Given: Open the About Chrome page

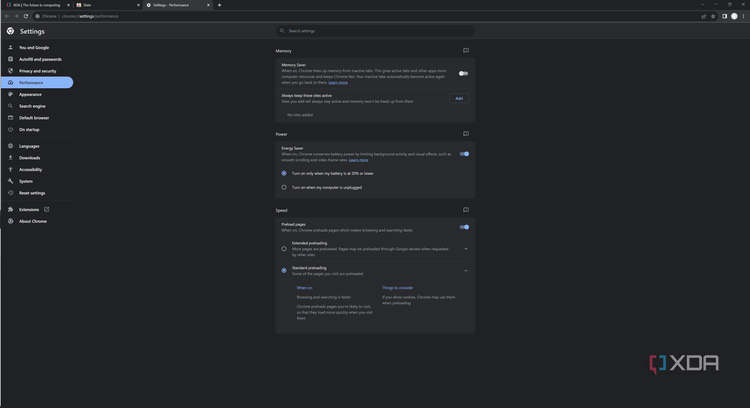Looking at the screenshot, I should tap(33, 221).
